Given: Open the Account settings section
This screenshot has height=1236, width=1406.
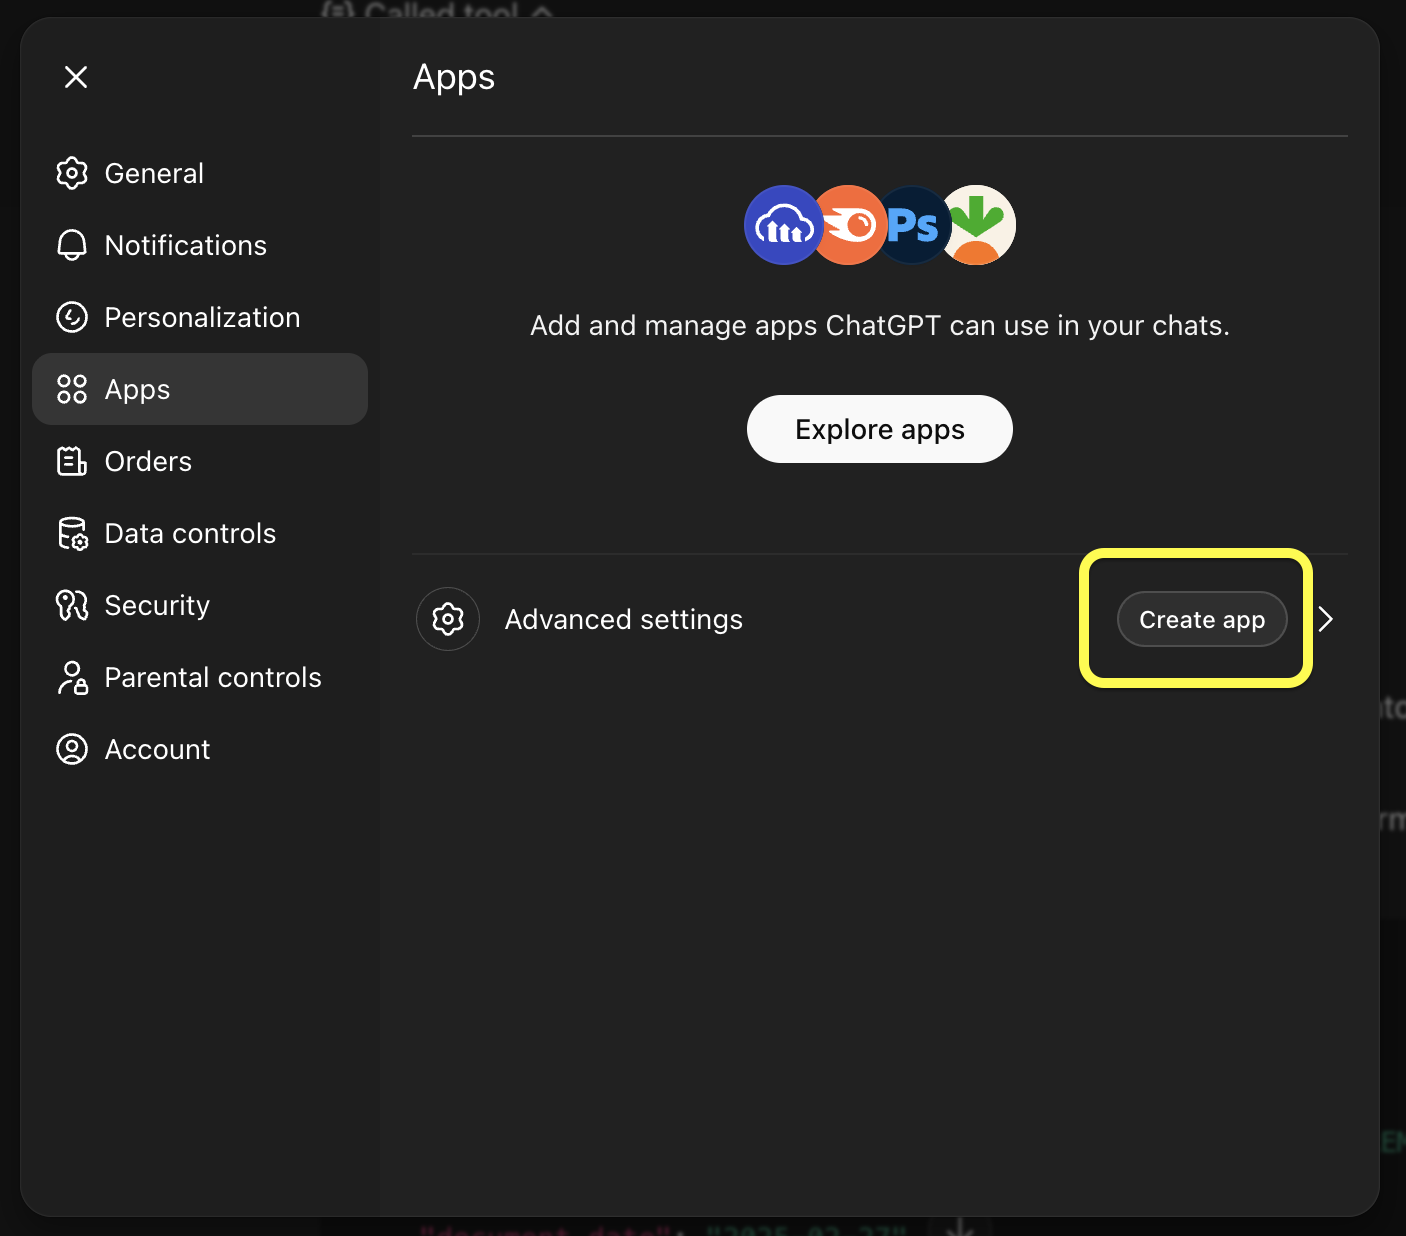Looking at the screenshot, I should (x=157, y=749).
